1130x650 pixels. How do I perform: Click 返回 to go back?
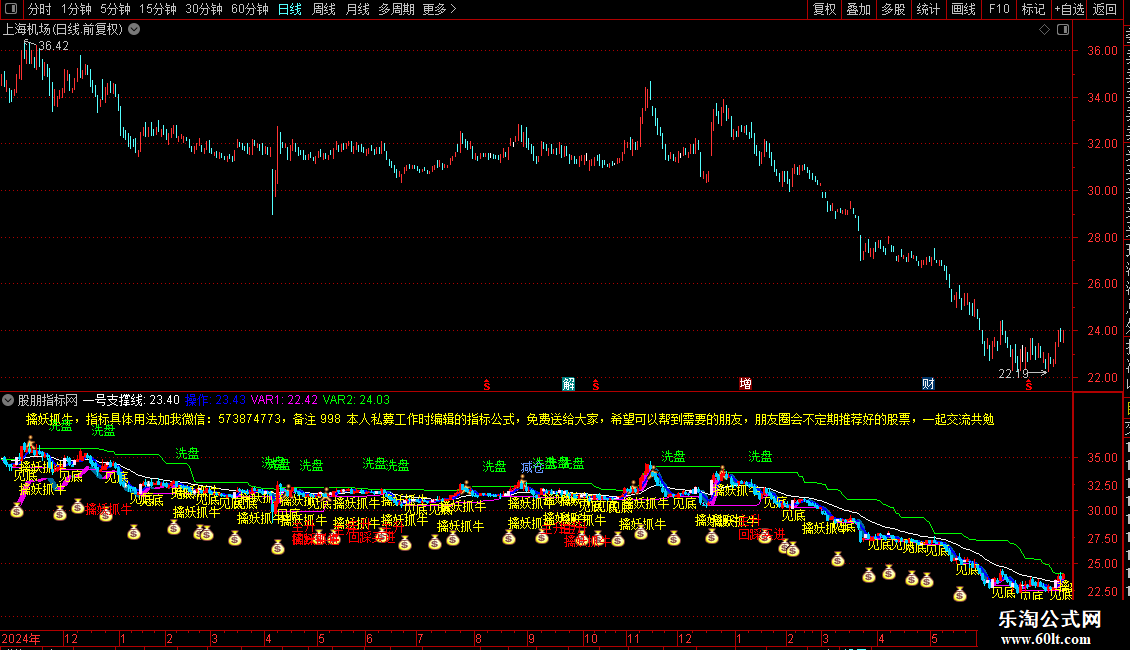coord(1104,9)
